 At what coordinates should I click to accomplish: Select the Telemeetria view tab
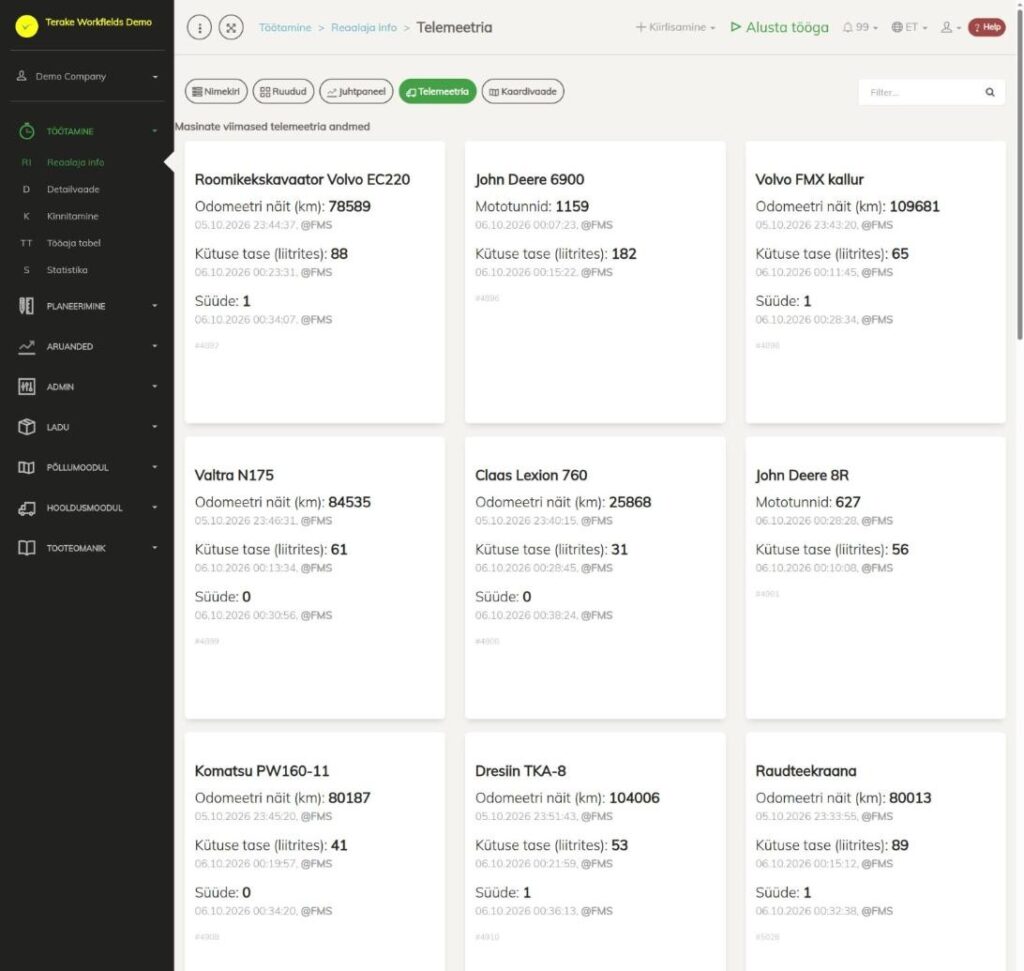pyautogui.click(x=438, y=91)
